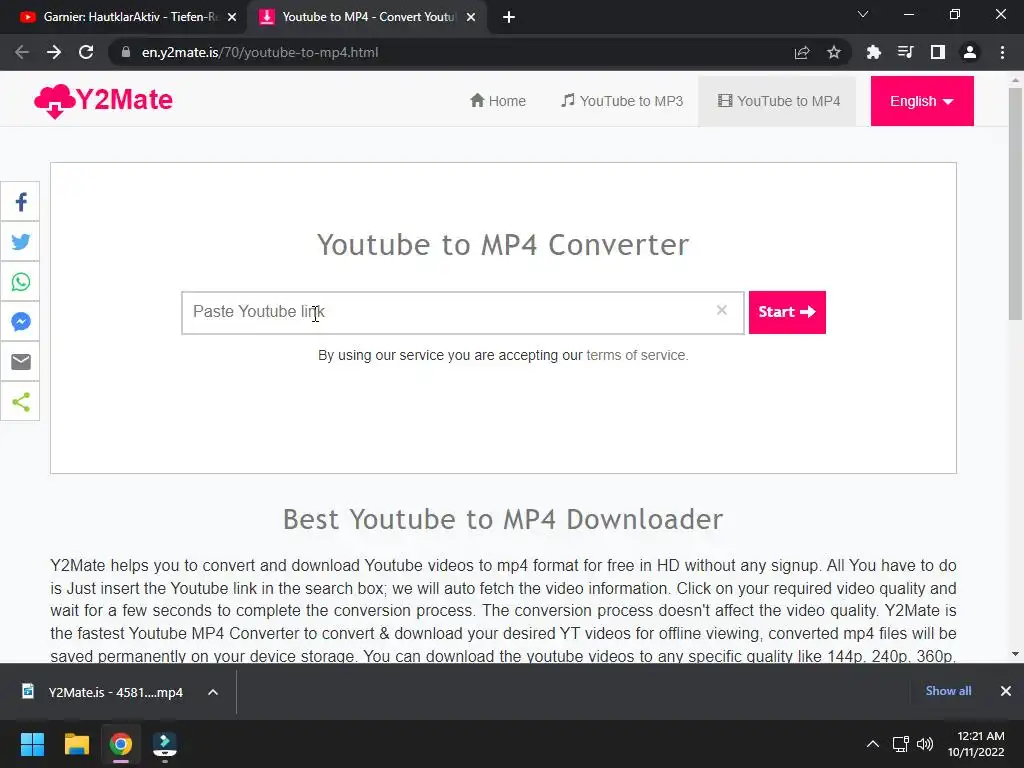Click the page vertical scrollbar thumb

coord(1015,204)
